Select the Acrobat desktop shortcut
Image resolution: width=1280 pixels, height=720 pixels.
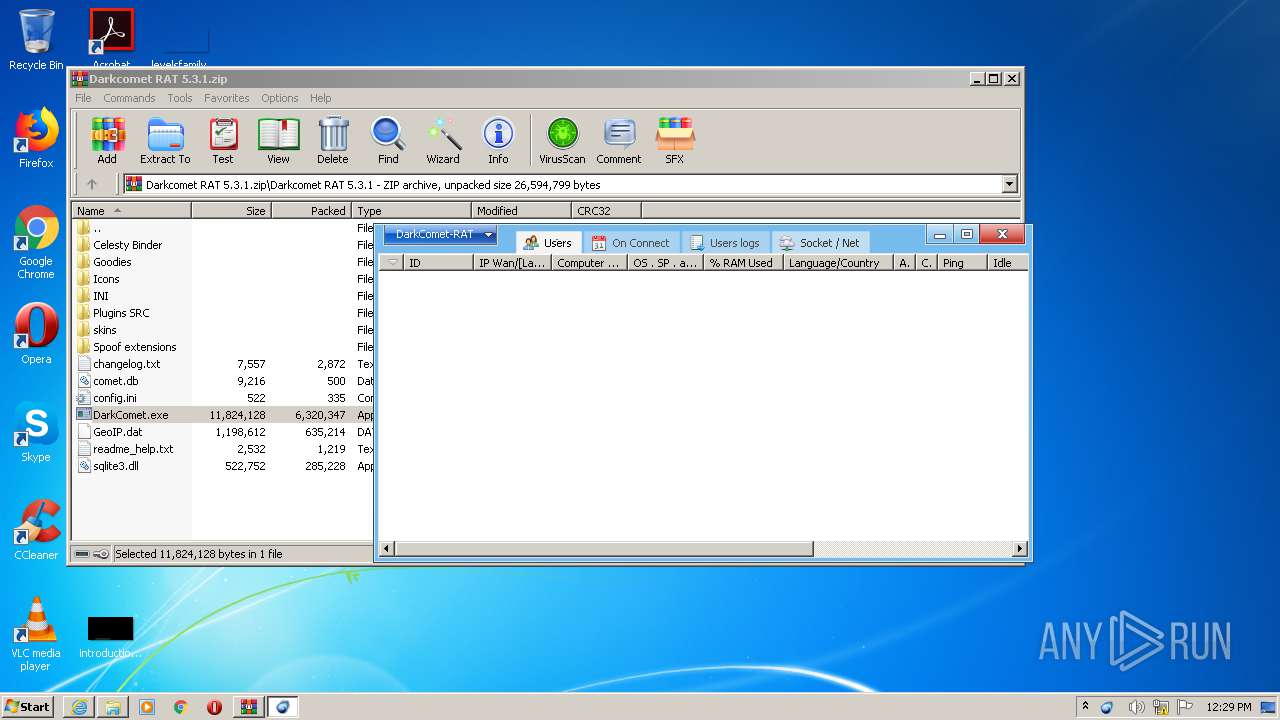(112, 38)
